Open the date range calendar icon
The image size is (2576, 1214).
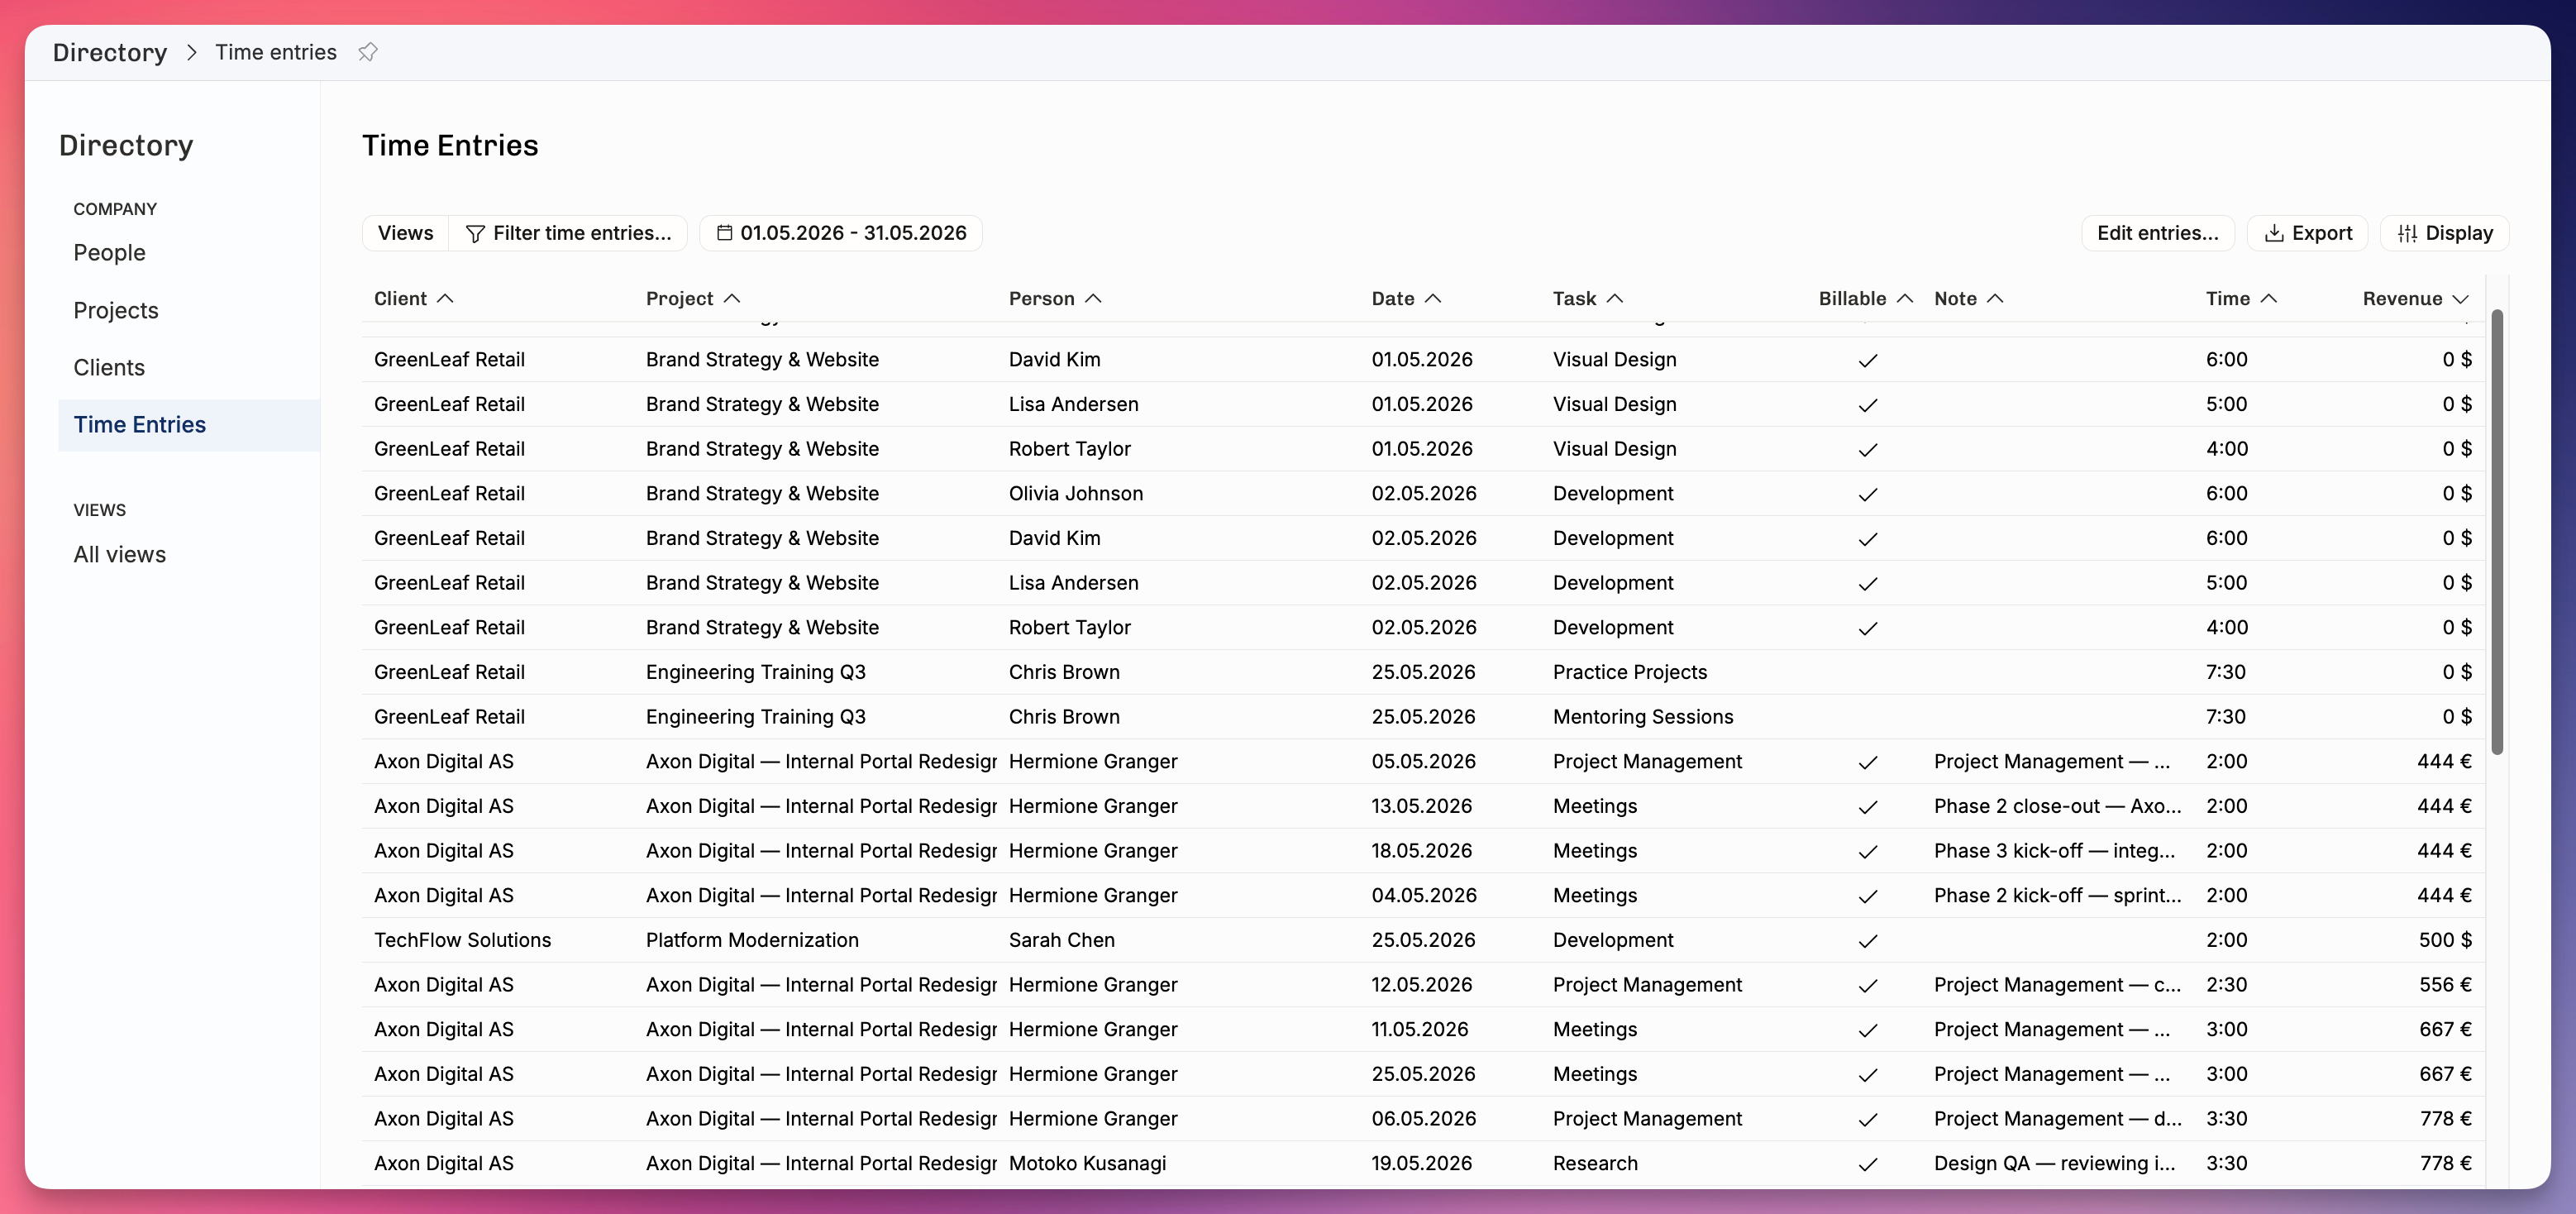tap(725, 233)
